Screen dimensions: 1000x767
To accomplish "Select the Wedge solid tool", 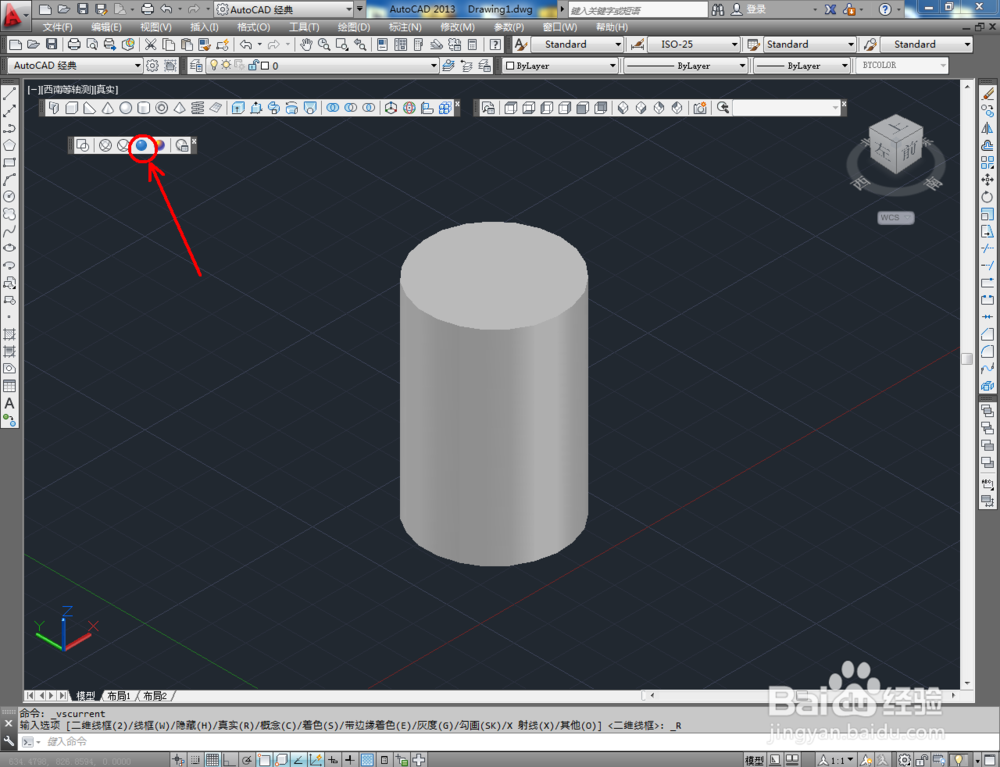I will pos(89,108).
